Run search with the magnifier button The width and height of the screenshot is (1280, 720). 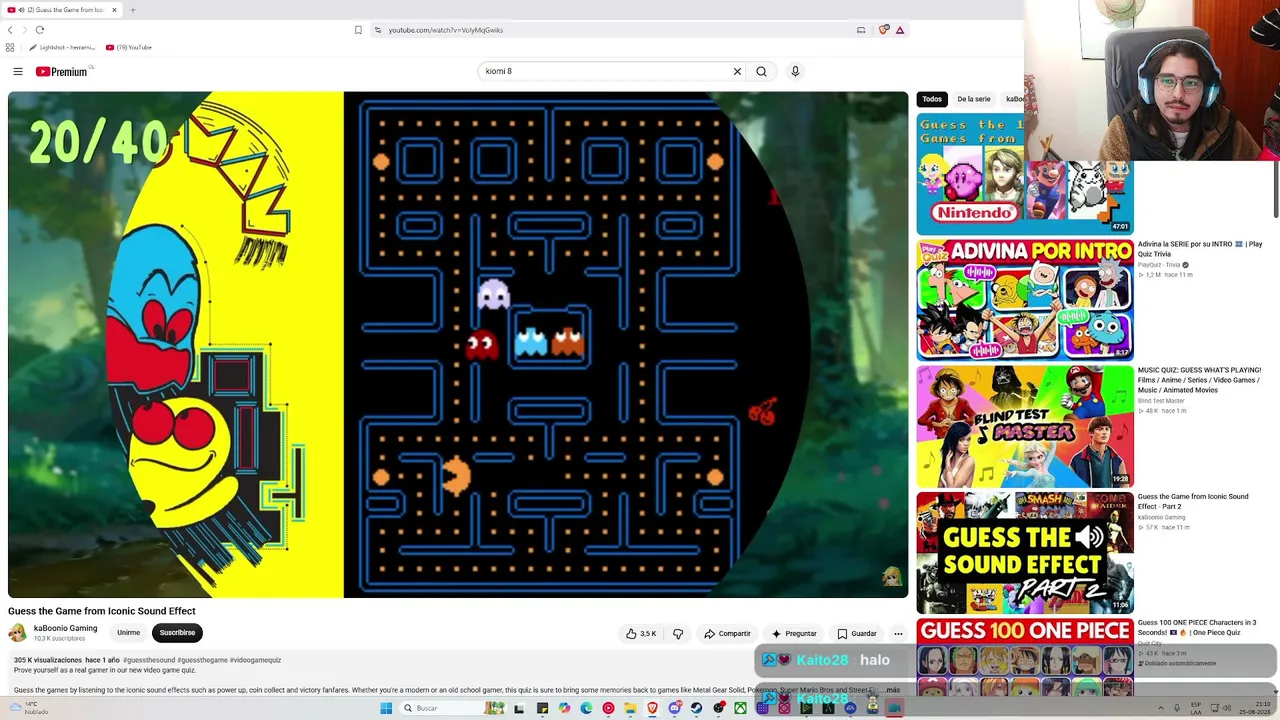point(761,71)
